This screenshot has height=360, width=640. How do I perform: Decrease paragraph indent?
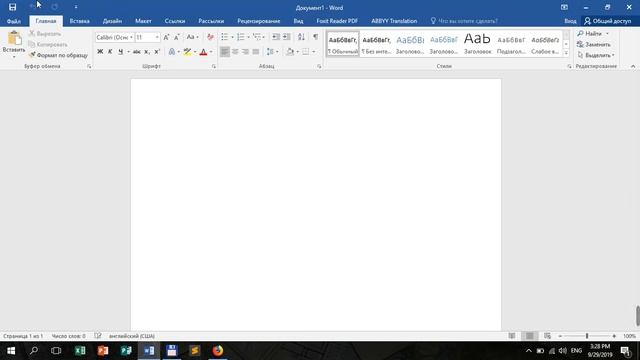276,37
